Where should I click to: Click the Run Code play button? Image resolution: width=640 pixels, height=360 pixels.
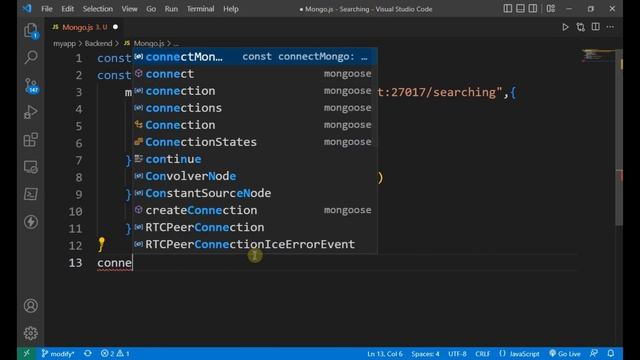565,27
